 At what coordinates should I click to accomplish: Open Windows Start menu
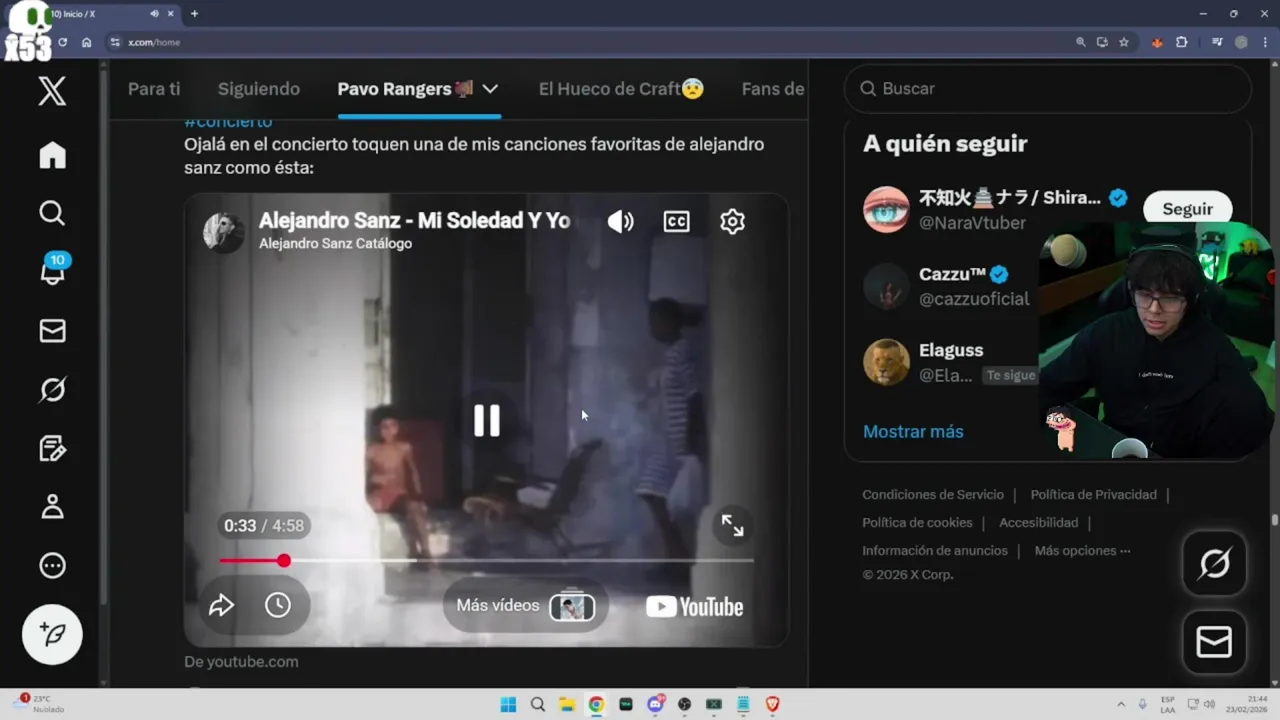pos(508,704)
